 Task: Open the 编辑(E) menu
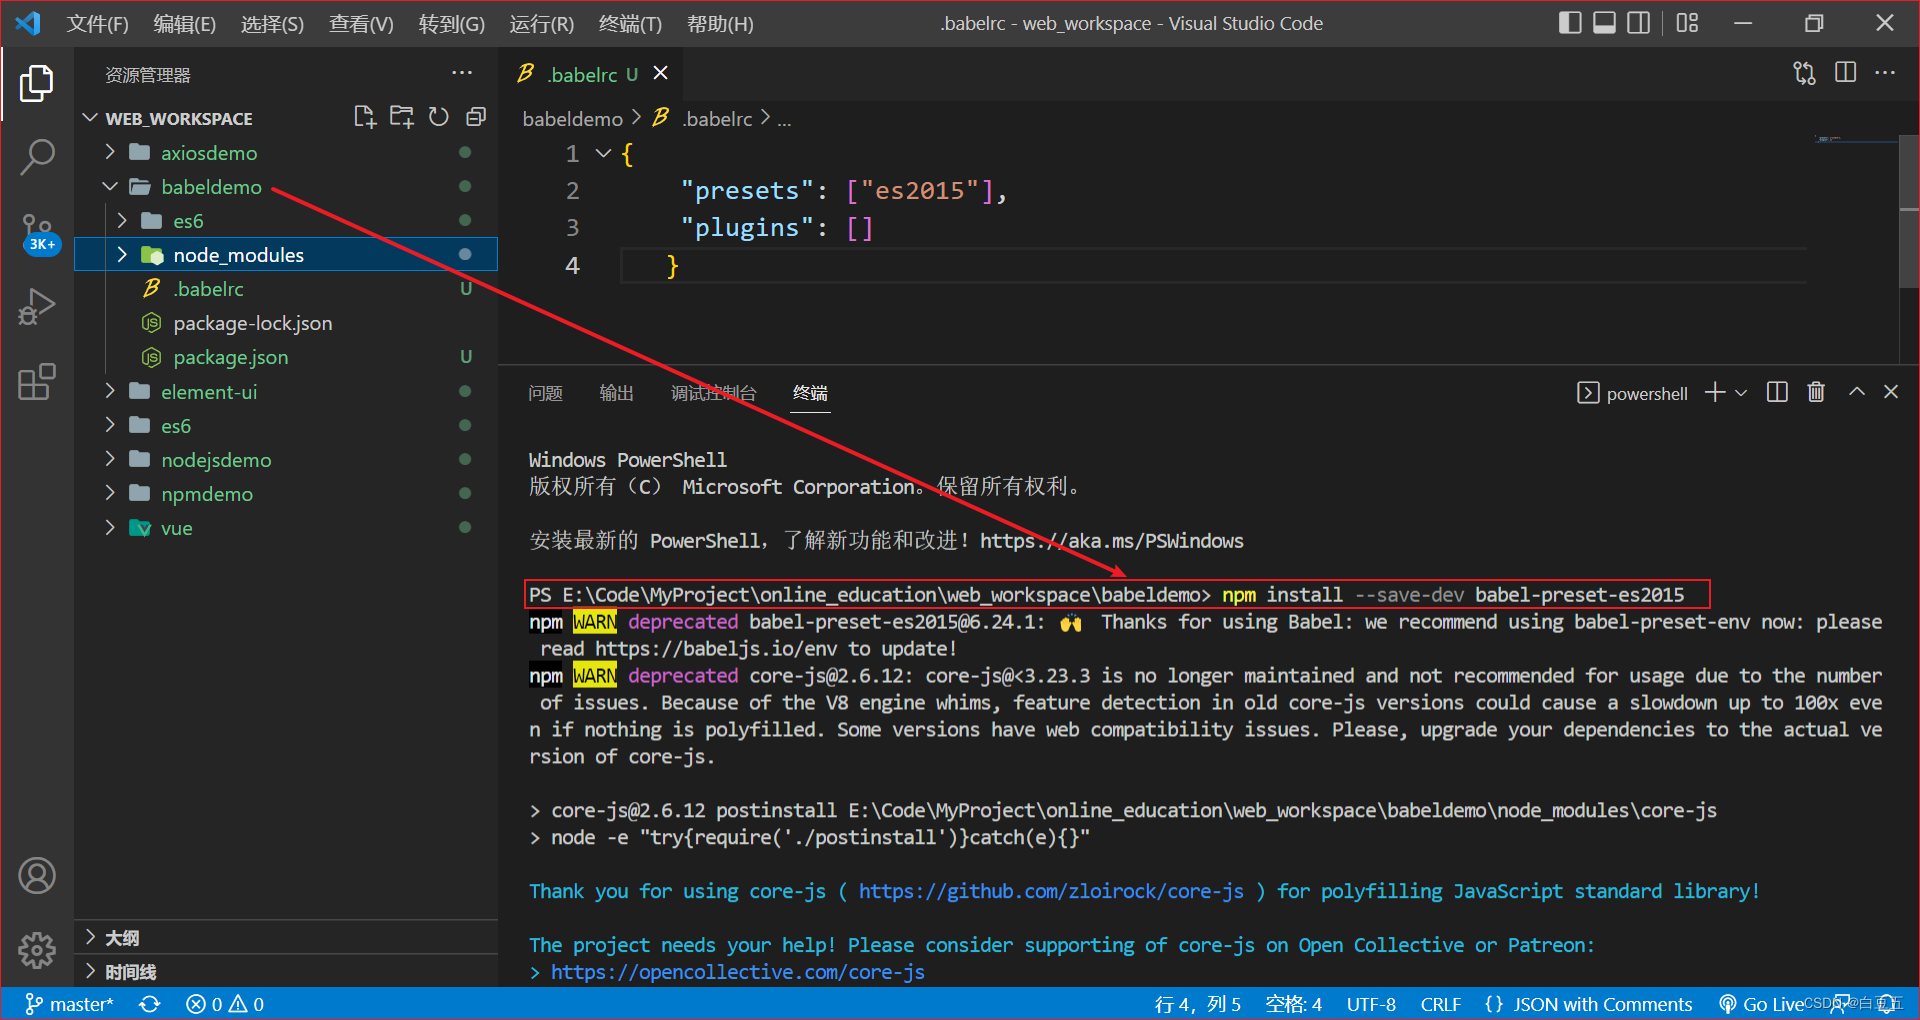(x=184, y=23)
